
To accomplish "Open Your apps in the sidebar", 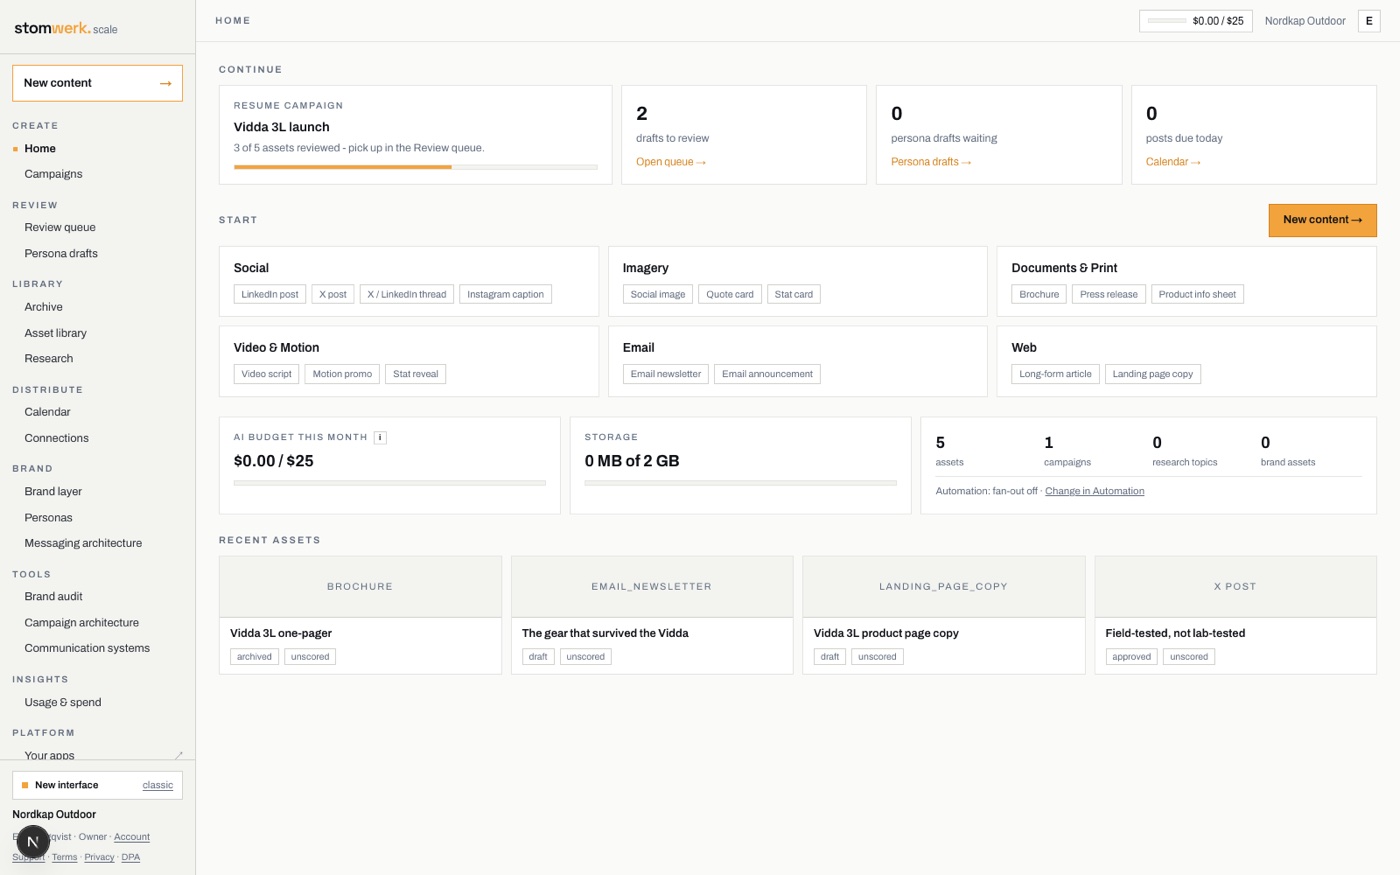I will pos(49,755).
